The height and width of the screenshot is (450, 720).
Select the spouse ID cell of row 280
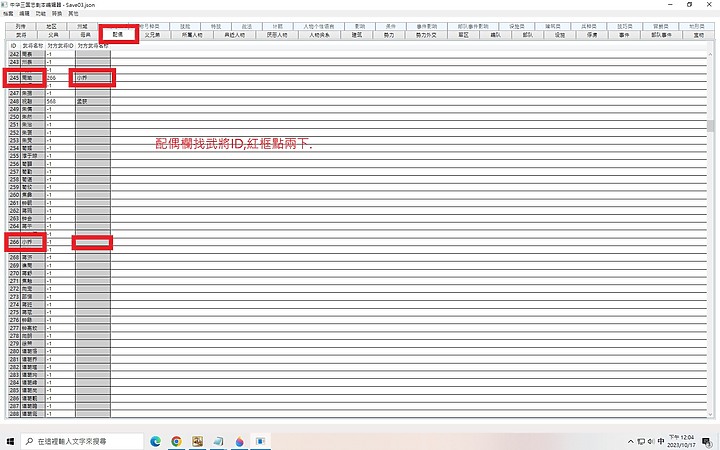tap(60, 351)
